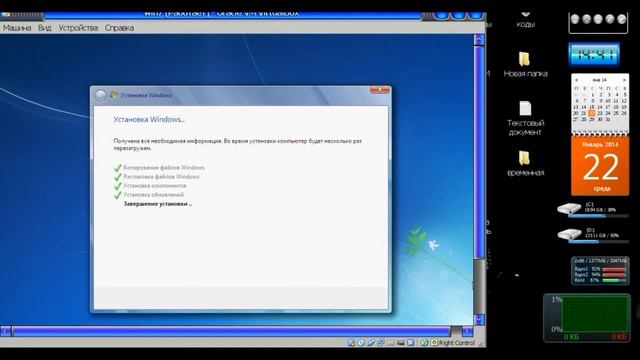Click the Распаковка файлов Windows step
640x360 pixels.
(162, 177)
